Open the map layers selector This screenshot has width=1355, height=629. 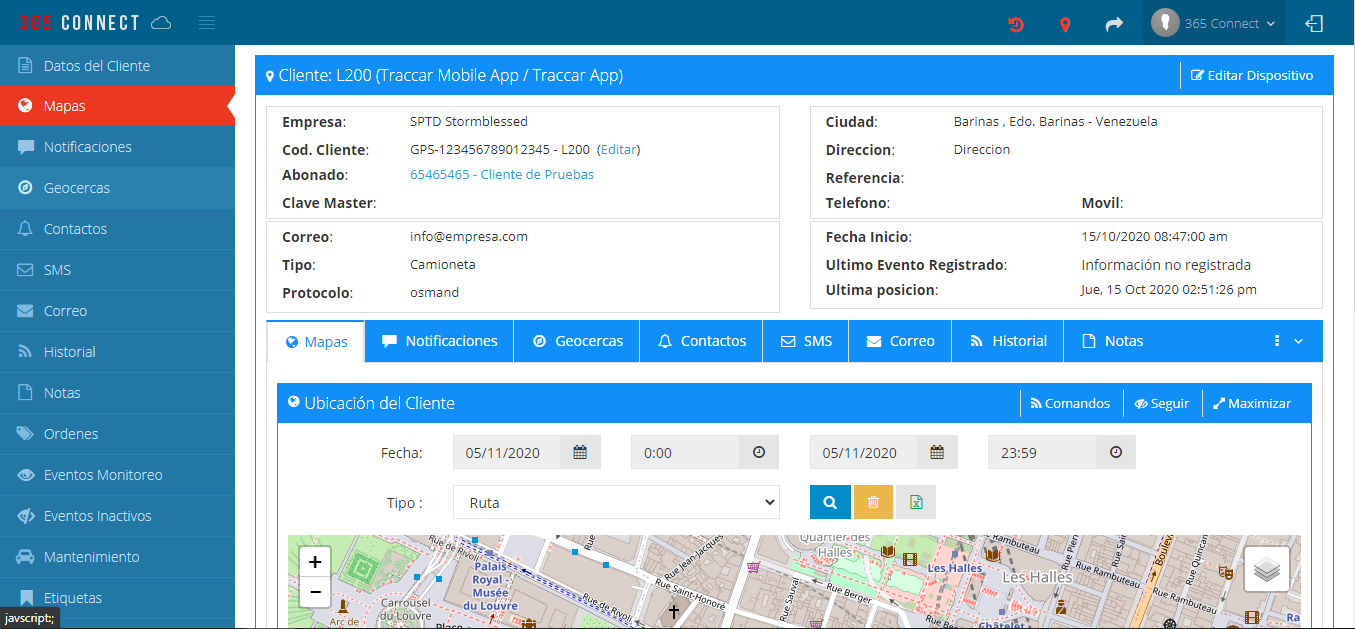1266,569
